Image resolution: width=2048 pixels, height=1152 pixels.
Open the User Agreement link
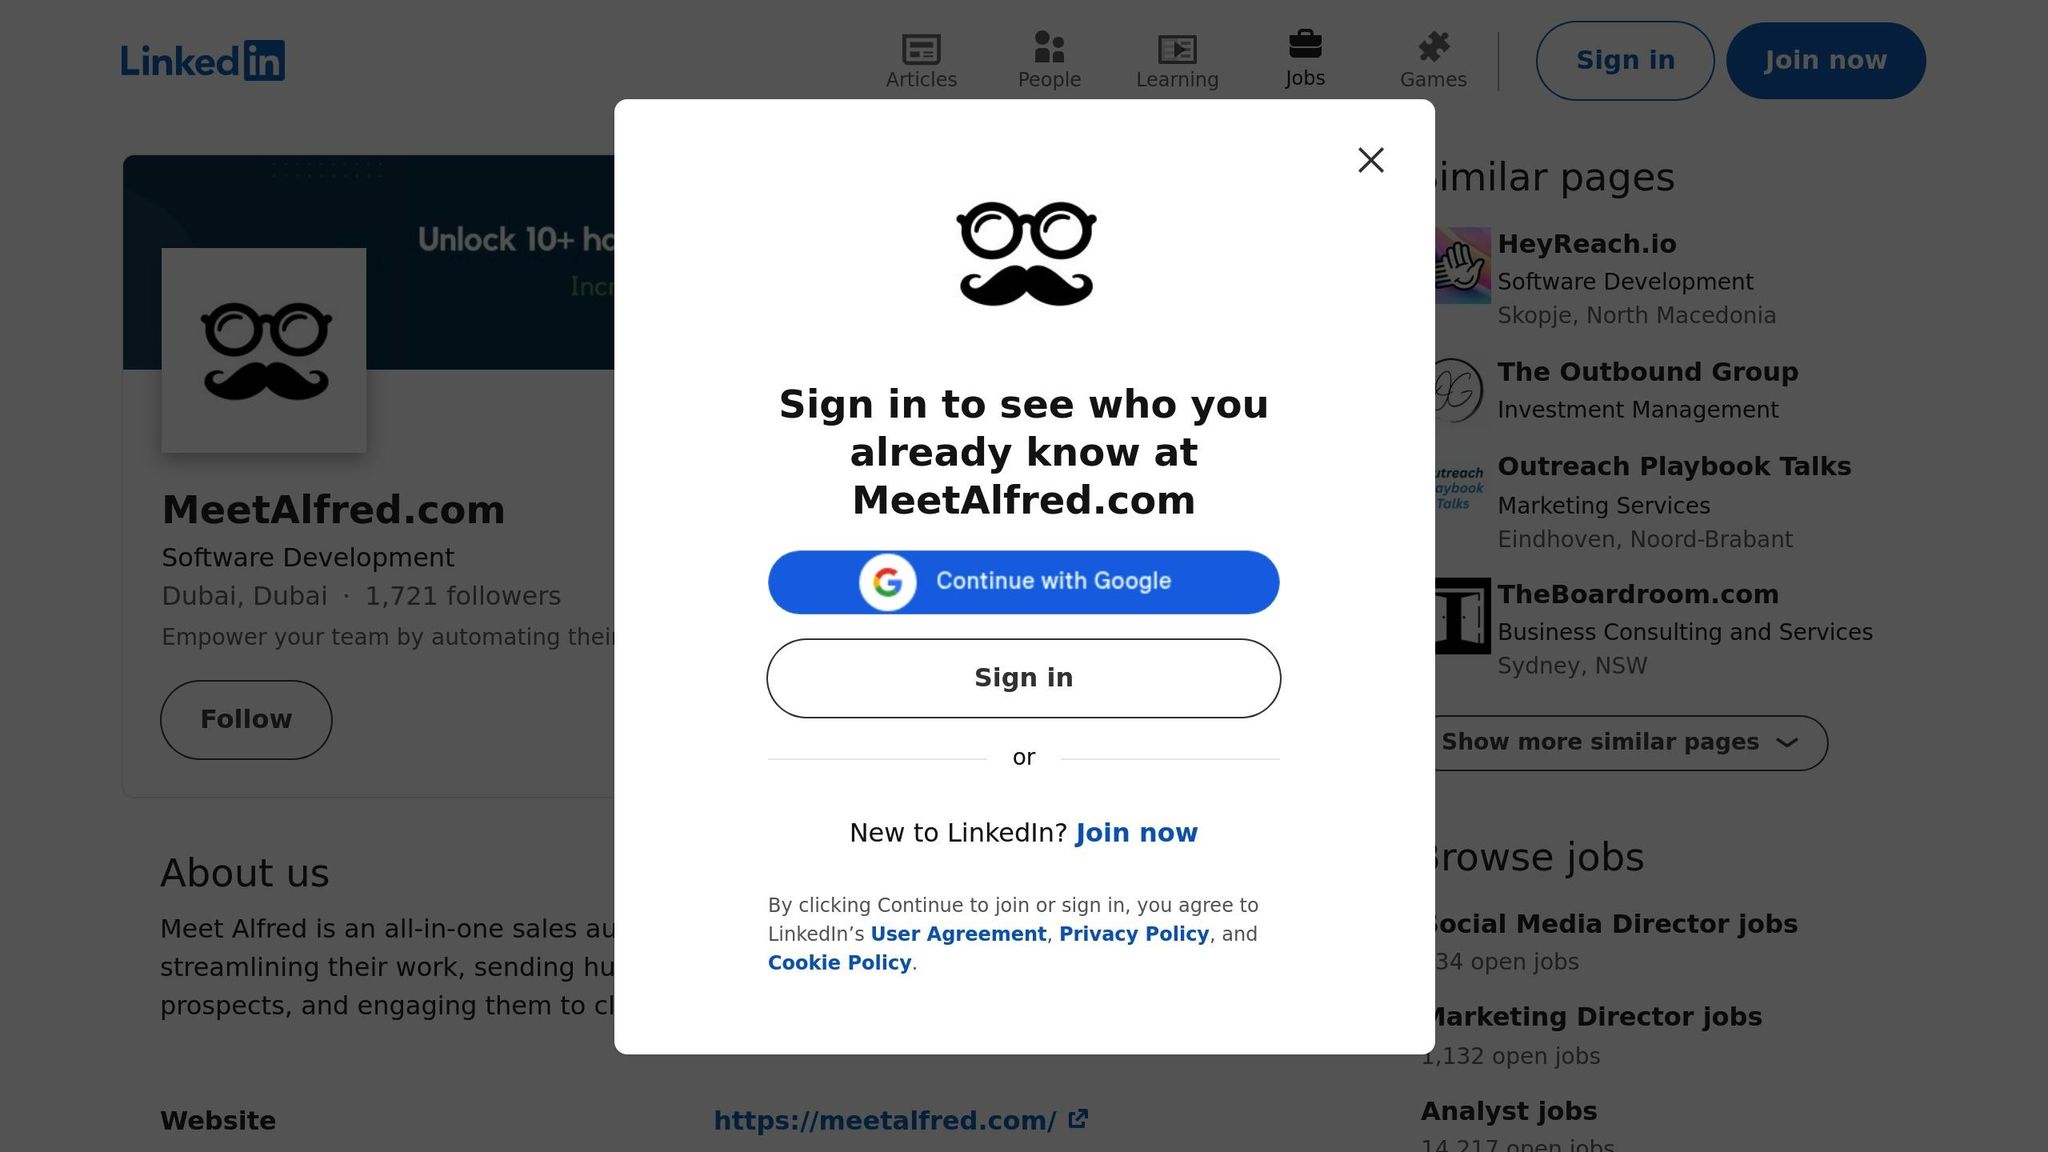coord(958,934)
